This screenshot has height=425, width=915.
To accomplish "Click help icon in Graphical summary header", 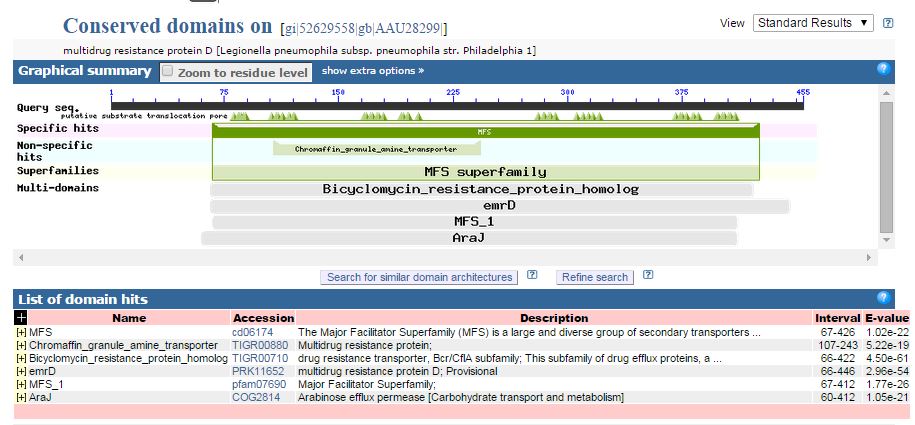I will tap(883, 69).
